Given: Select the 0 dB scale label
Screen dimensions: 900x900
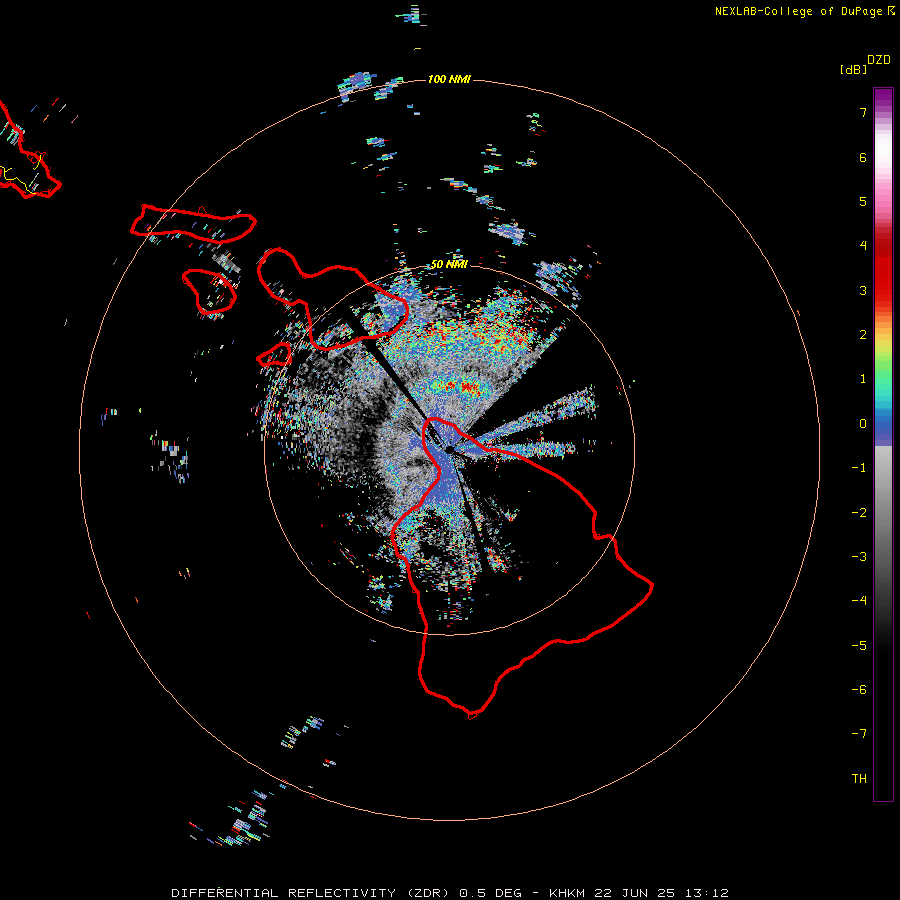Looking at the screenshot, I should click(863, 424).
